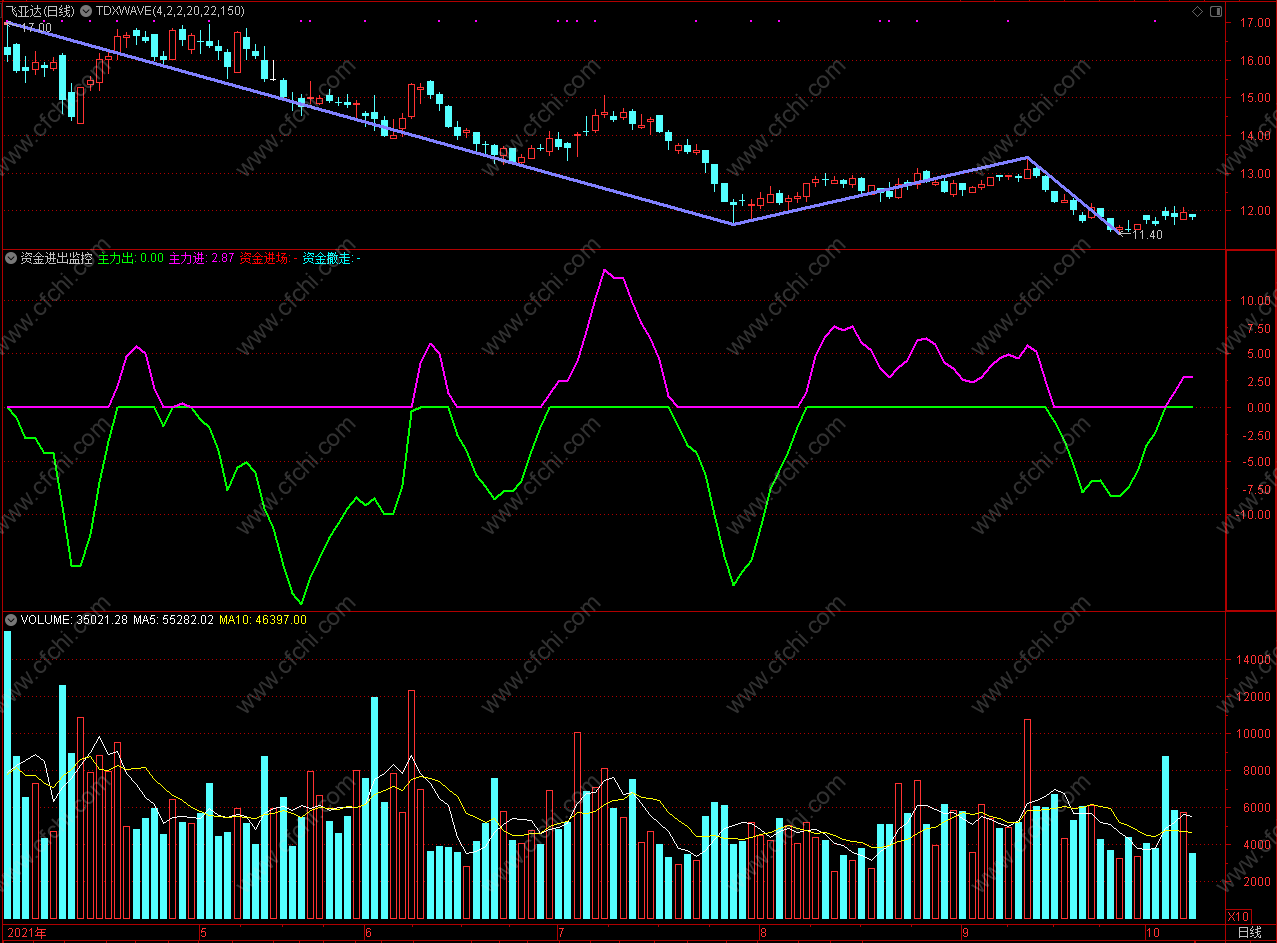Click the 2021年 label on the time axis
Viewport: 1277px width, 943px height.
click(x=26, y=932)
